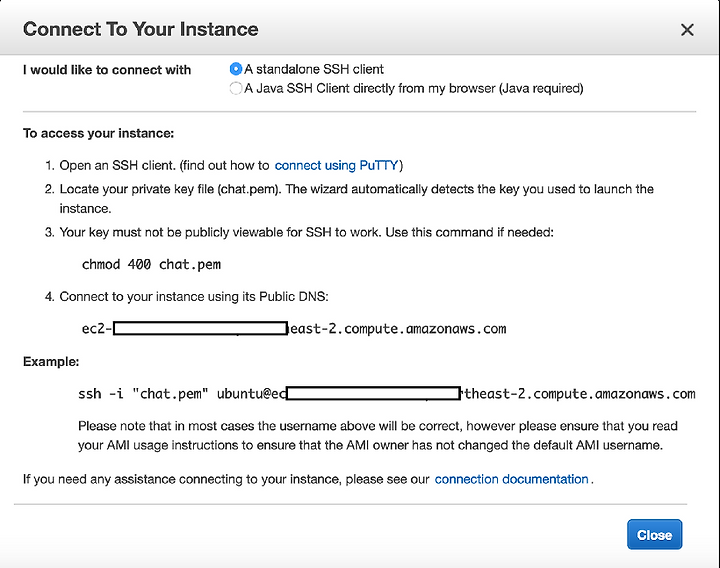Image resolution: width=720 pixels, height=568 pixels.
Task: Open the connection documentation link
Action: pyautogui.click(x=512, y=479)
